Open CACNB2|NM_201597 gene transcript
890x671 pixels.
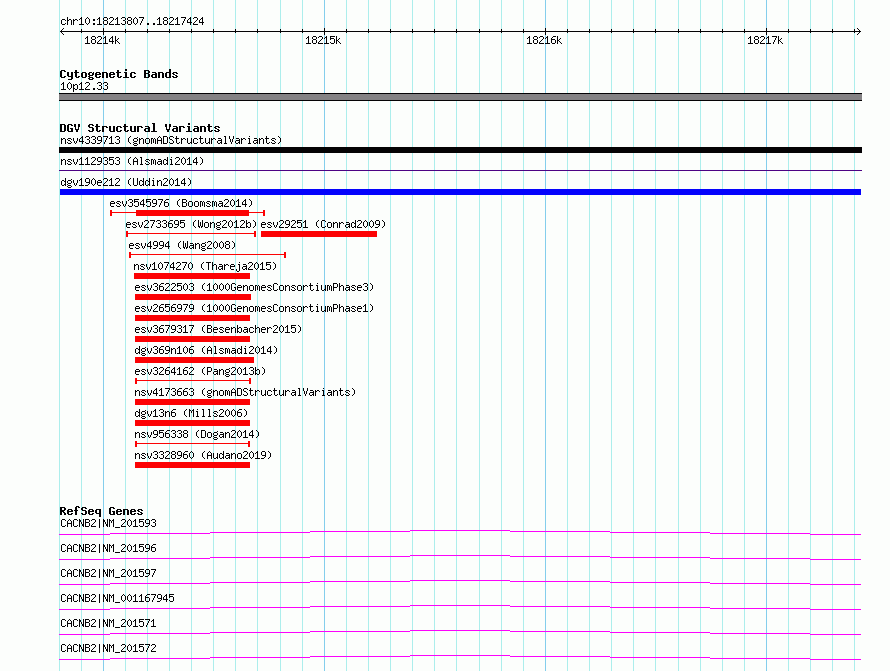pyautogui.click(x=108, y=573)
